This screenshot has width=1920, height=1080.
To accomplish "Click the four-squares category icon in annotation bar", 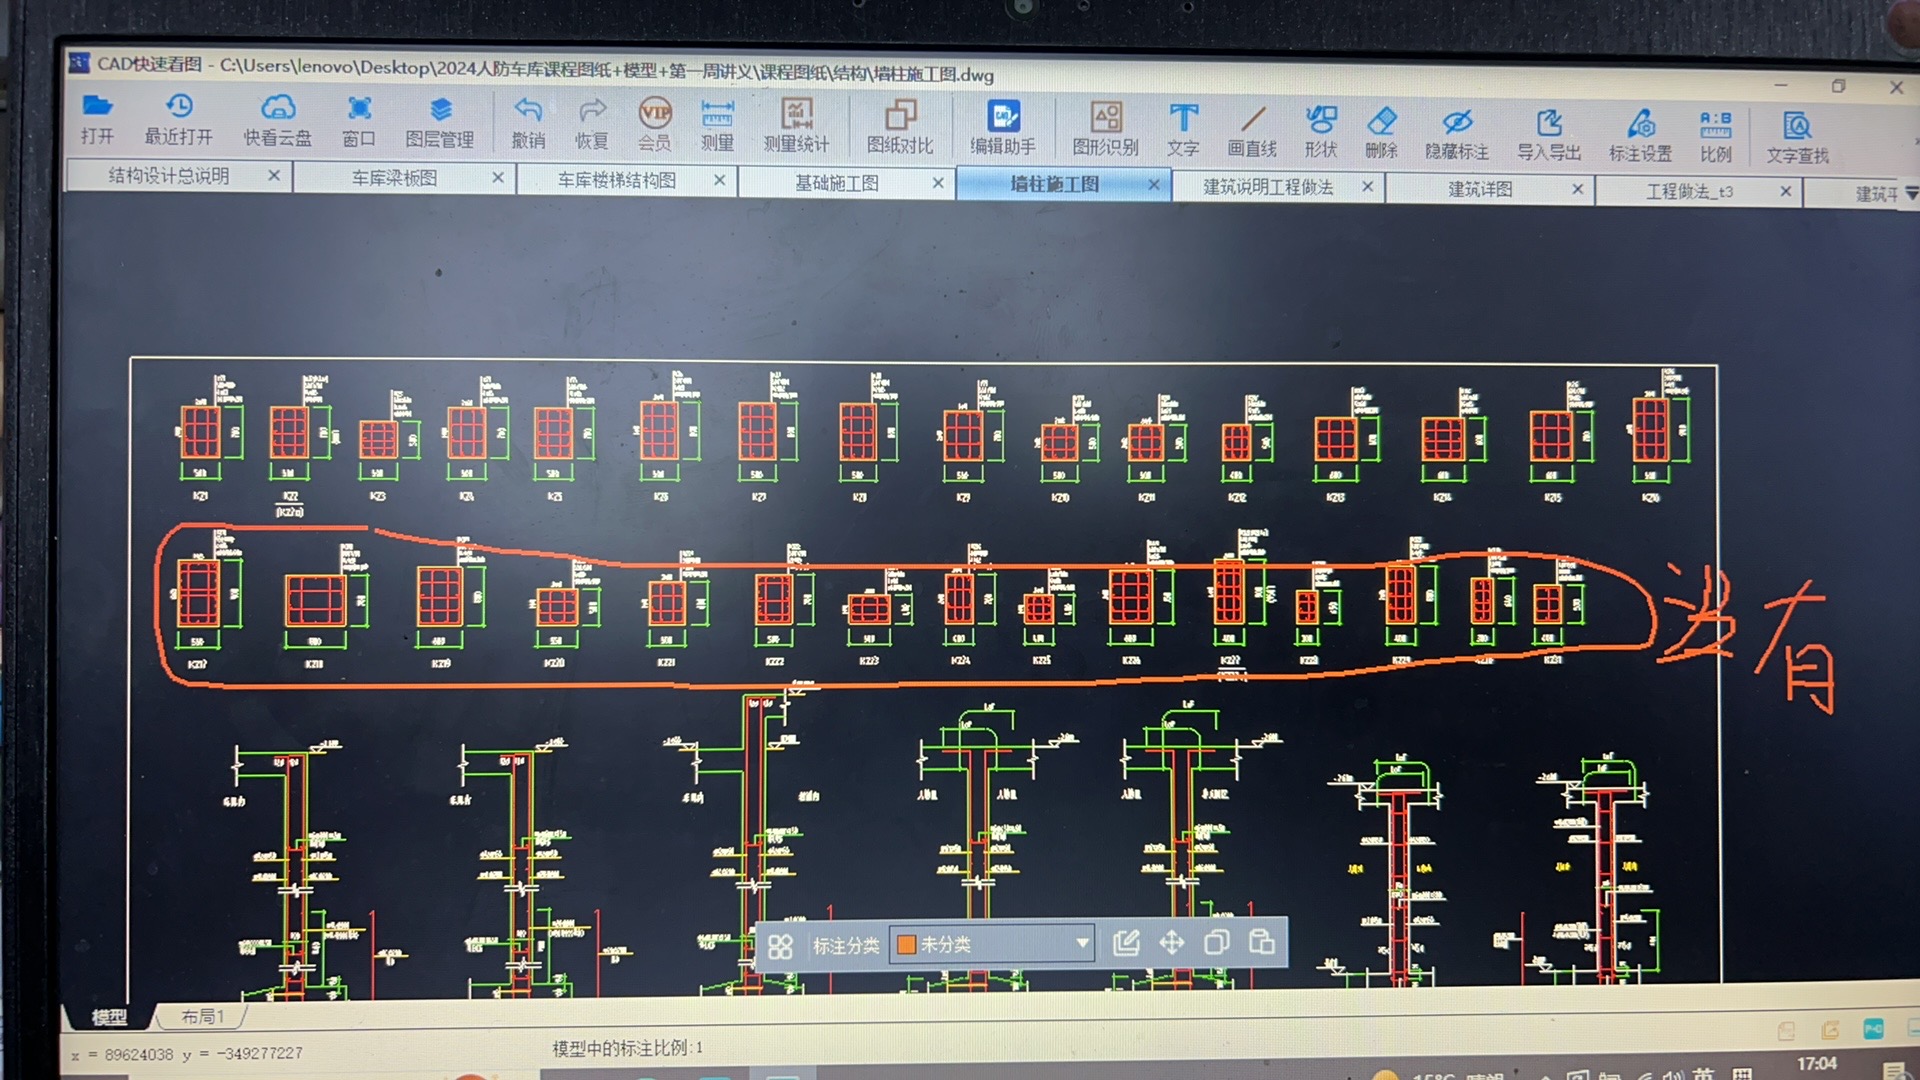I will (780, 946).
